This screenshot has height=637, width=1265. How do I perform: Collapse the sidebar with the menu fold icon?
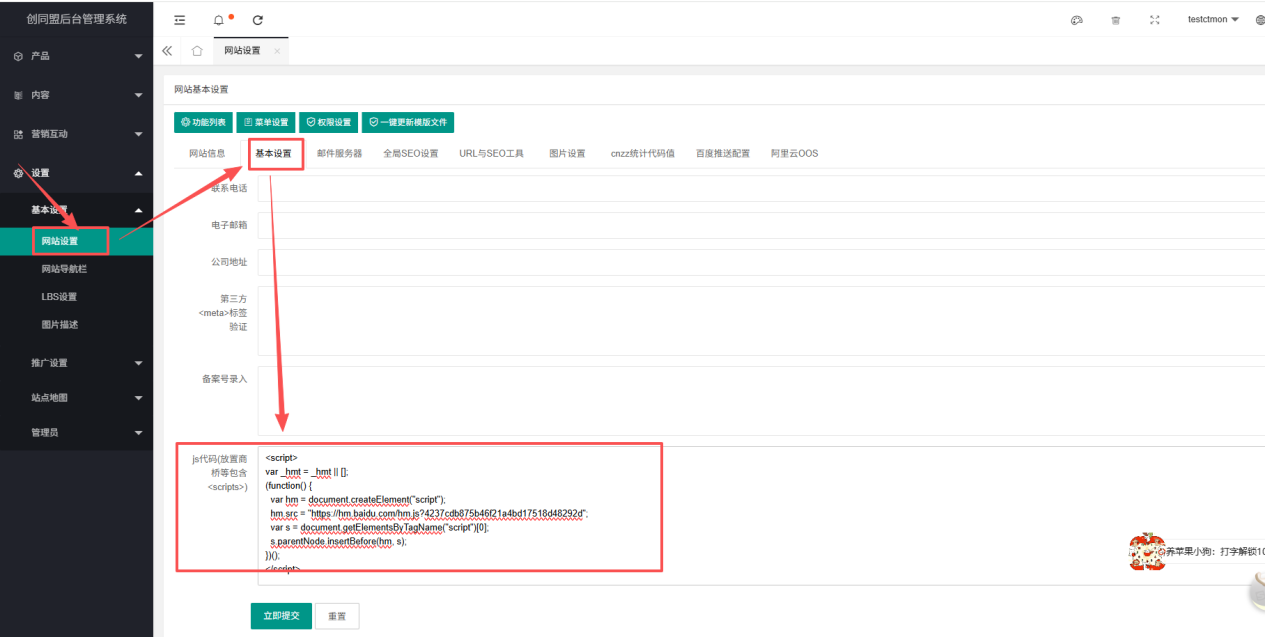click(x=180, y=20)
